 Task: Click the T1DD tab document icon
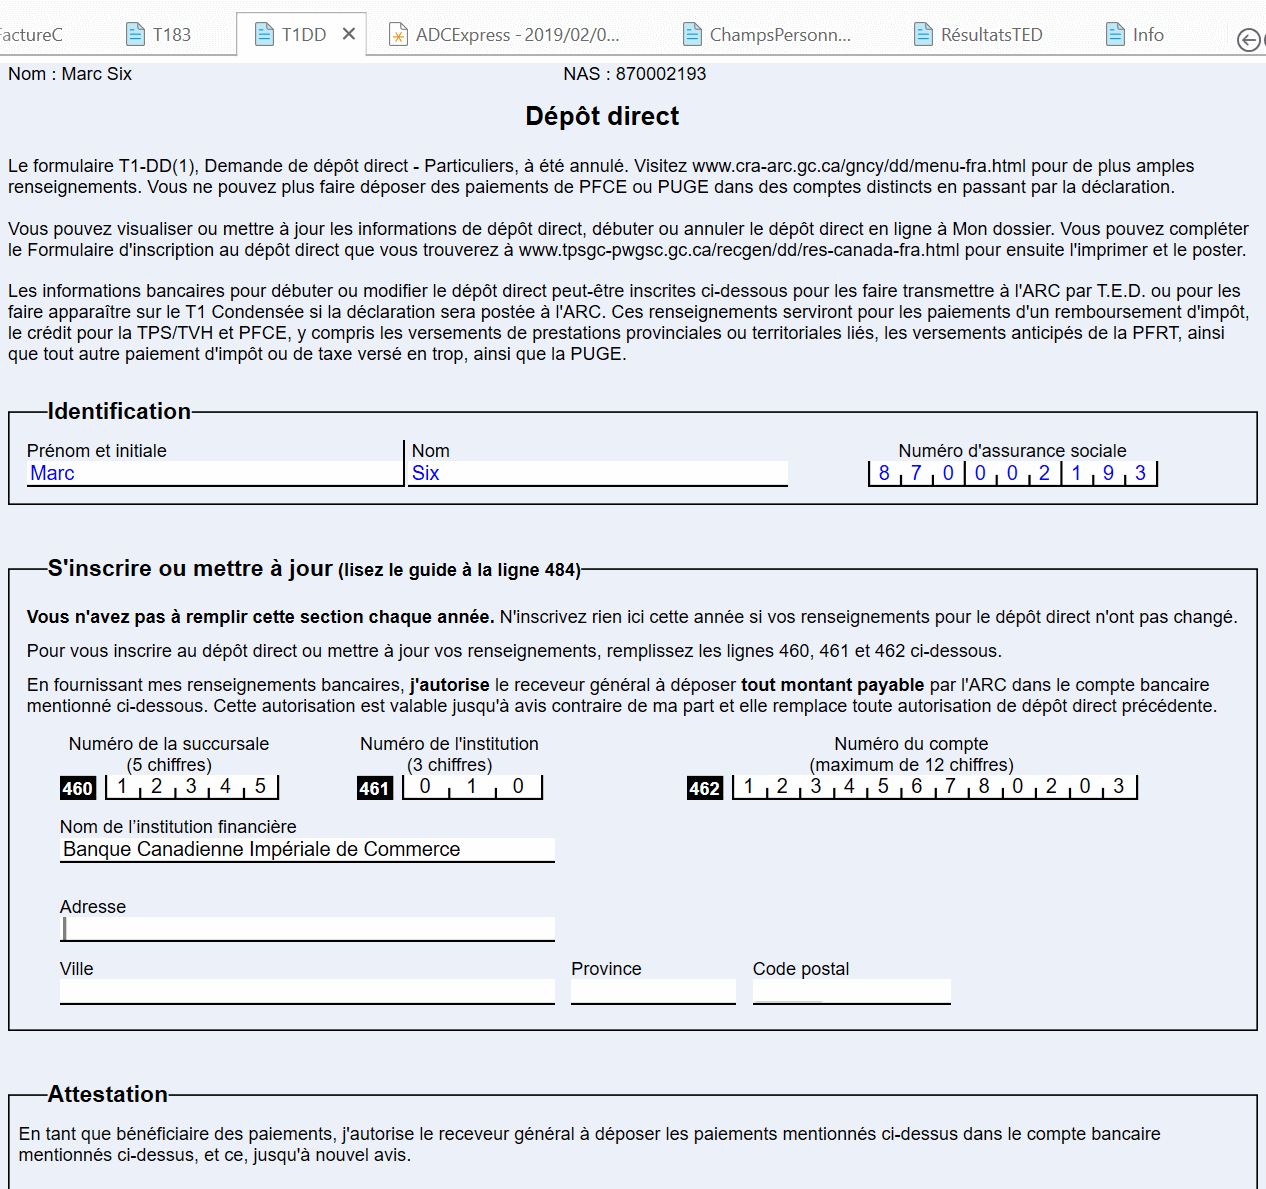(x=264, y=35)
